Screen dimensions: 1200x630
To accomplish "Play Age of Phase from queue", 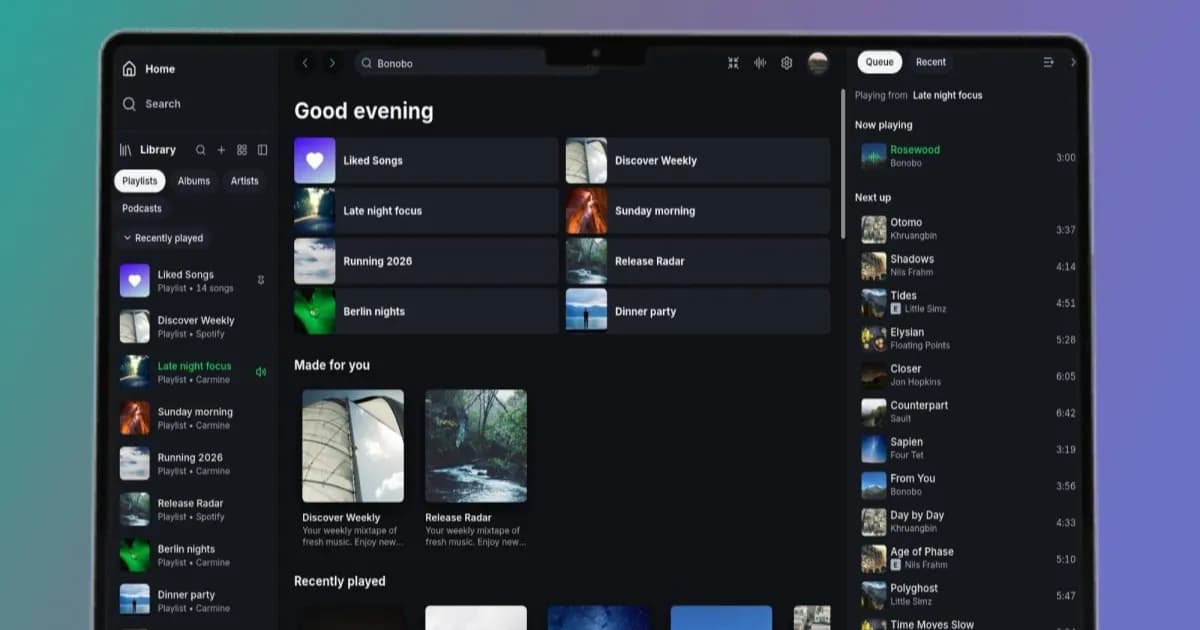I will click(968, 559).
